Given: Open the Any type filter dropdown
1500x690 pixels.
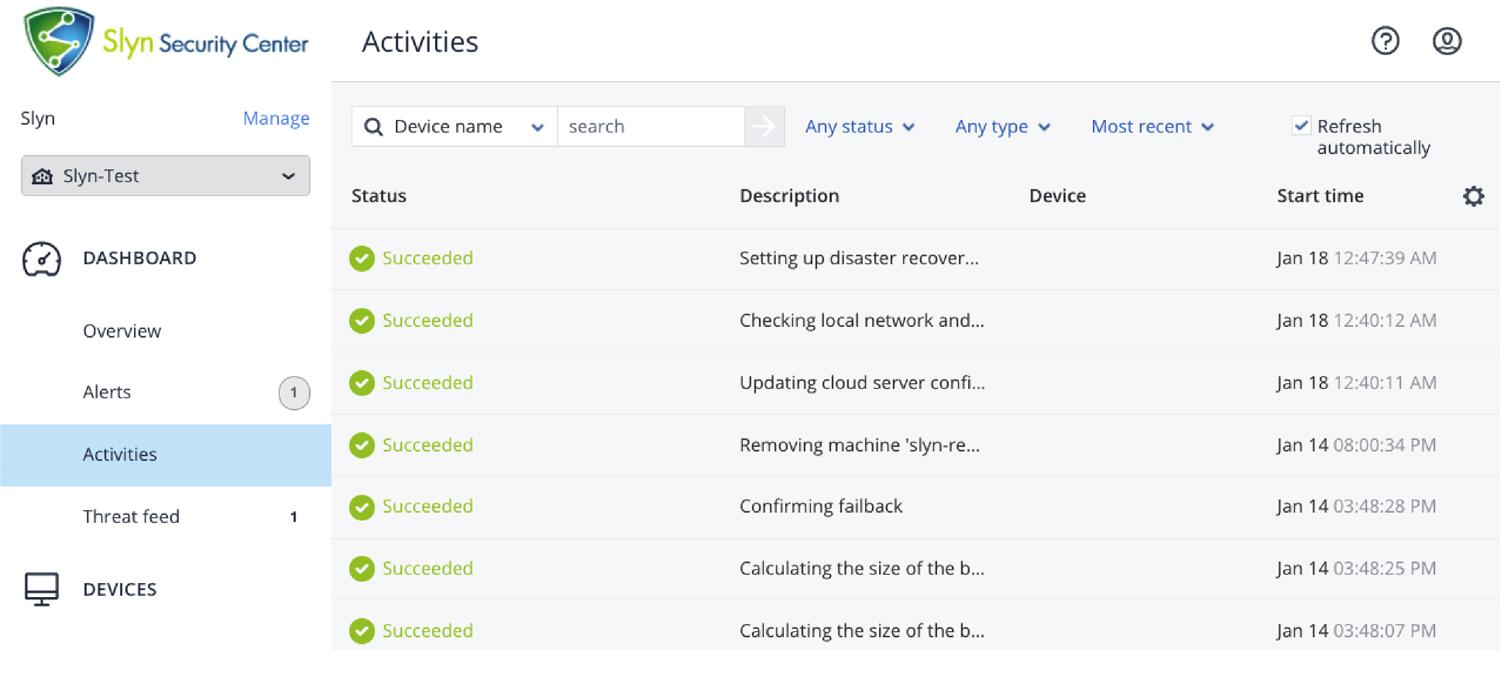Looking at the screenshot, I should 1002,127.
